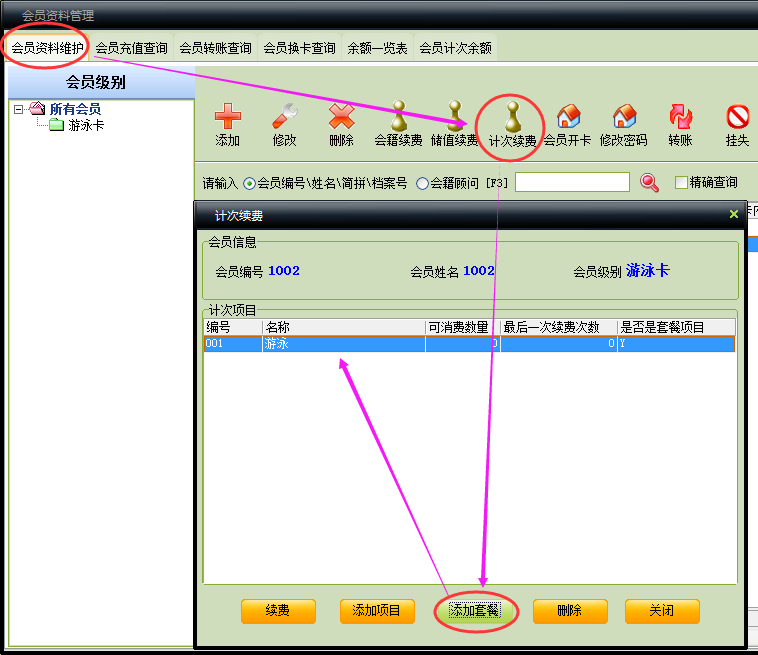Switch to the 会员转账查询 tab

[216, 48]
